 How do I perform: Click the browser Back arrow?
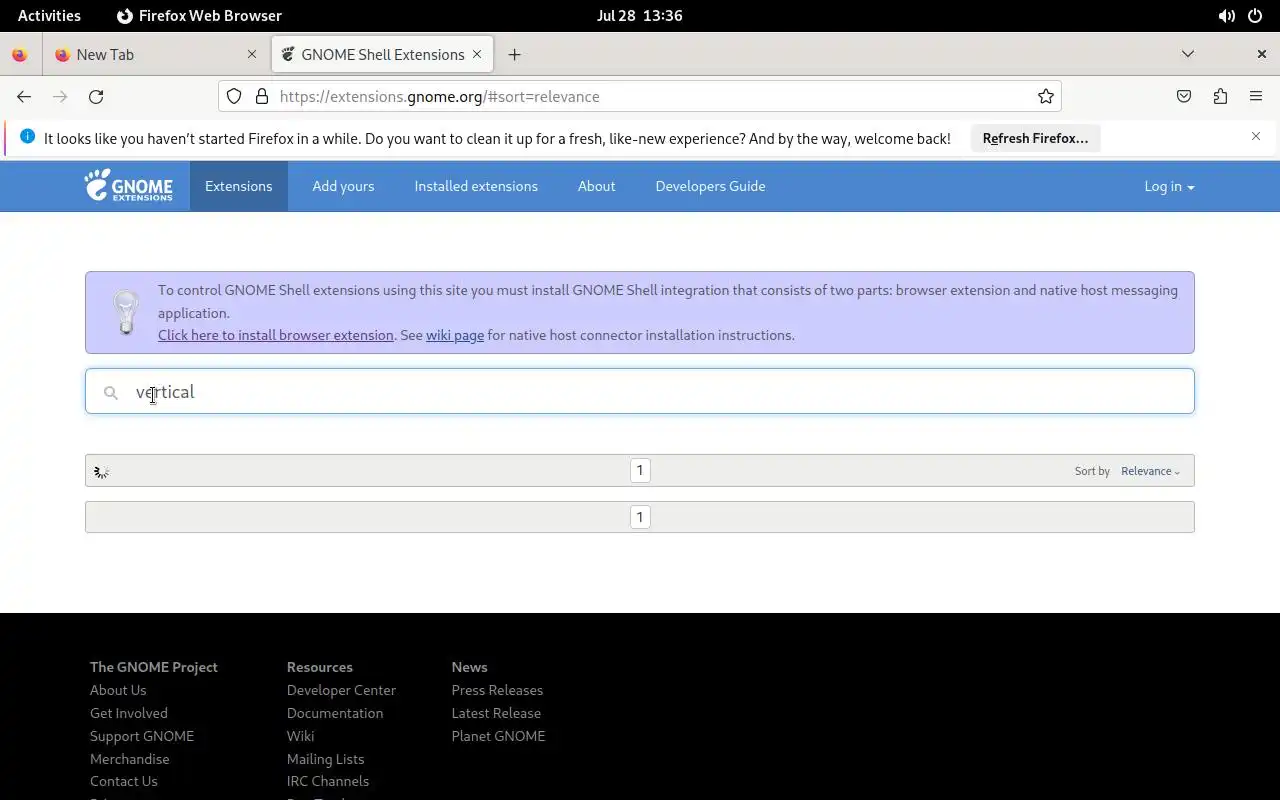tap(24, 96)
